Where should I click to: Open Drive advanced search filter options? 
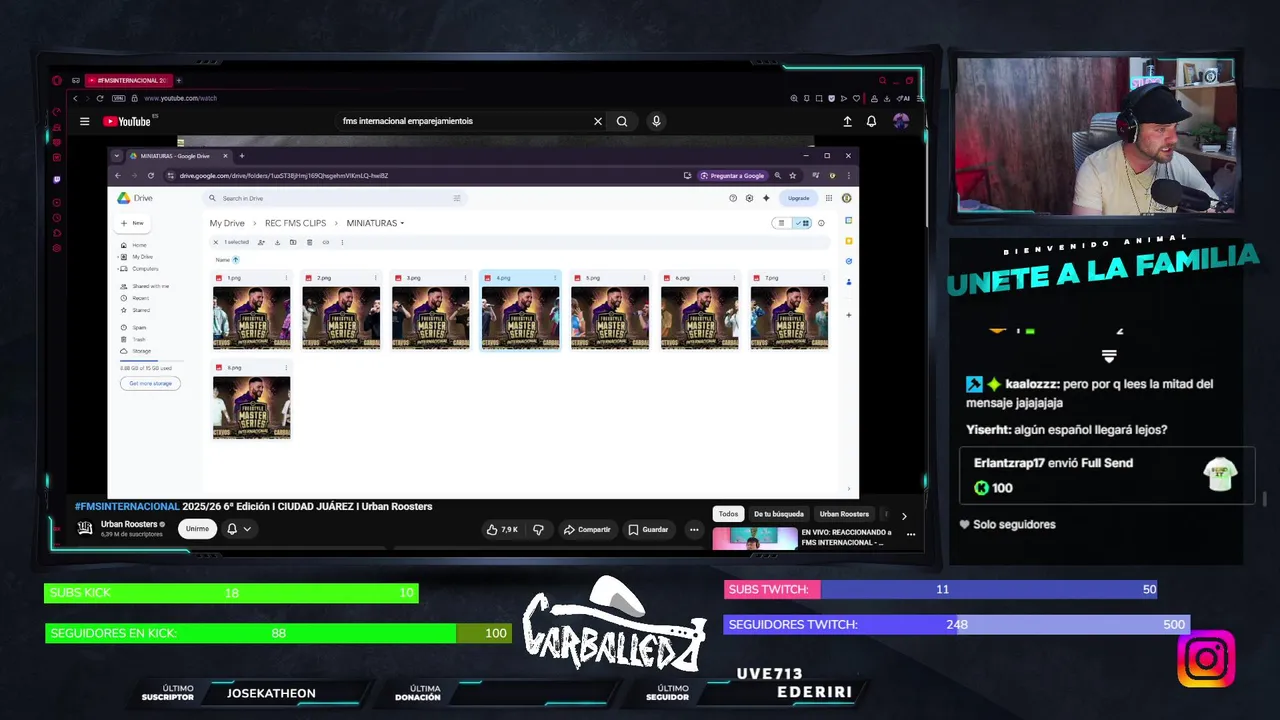[457, 198]
